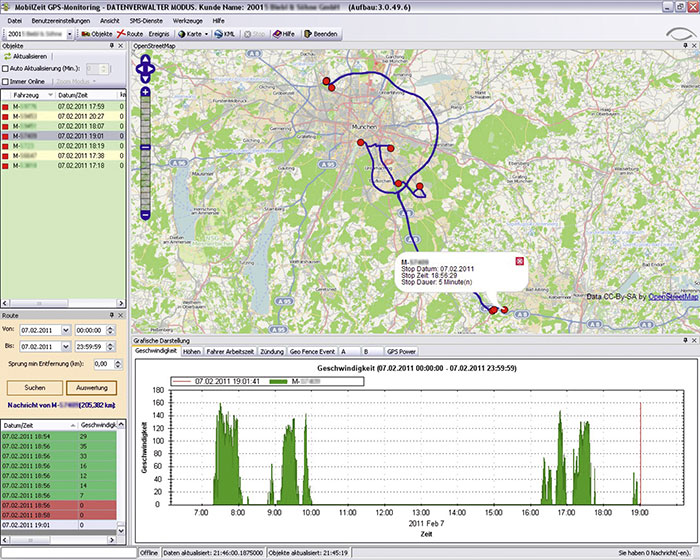Export via the KML toolbar button

click(x=225, y=34)
